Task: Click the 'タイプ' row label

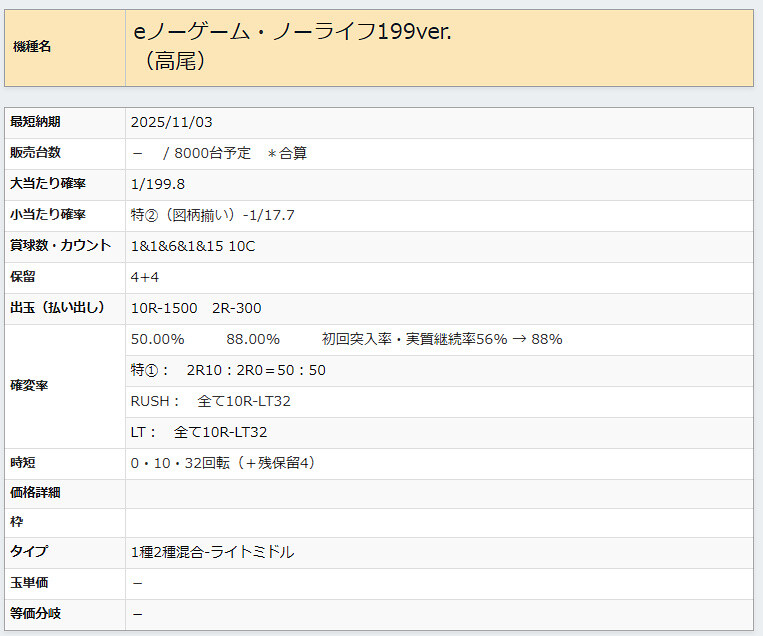Action: click(x=29, y=552)
